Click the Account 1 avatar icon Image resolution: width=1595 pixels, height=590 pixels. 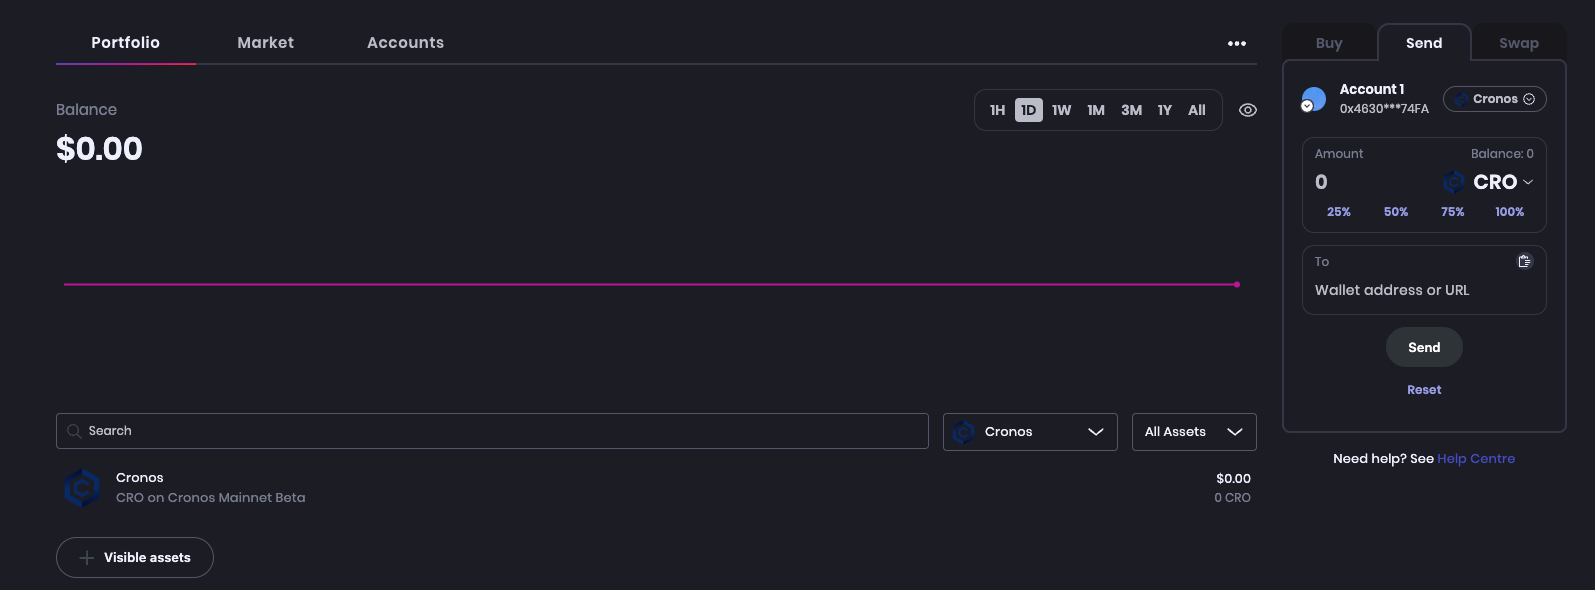pos(1313,99)
